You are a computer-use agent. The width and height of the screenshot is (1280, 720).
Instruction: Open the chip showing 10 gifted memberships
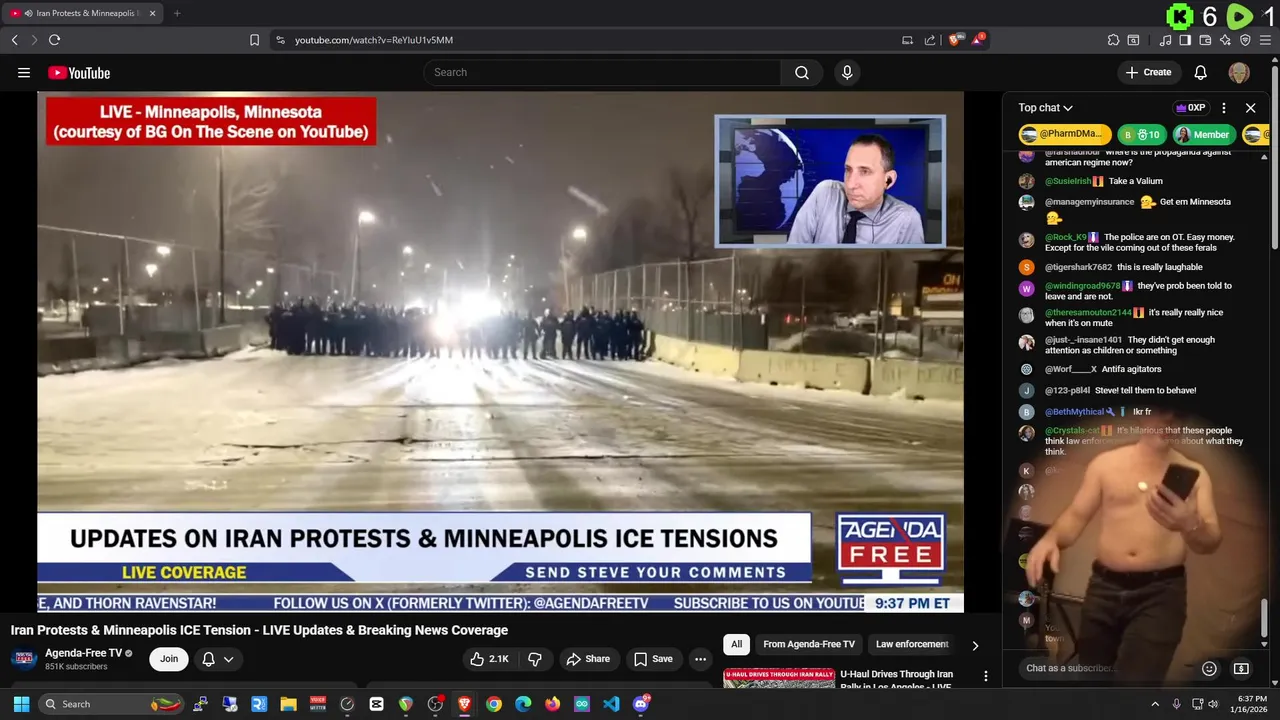[x=1142, y=134]
